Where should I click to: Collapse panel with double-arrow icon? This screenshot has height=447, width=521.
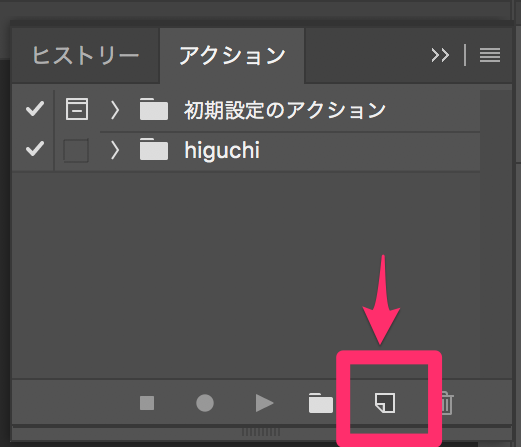(x=440, y=55)
